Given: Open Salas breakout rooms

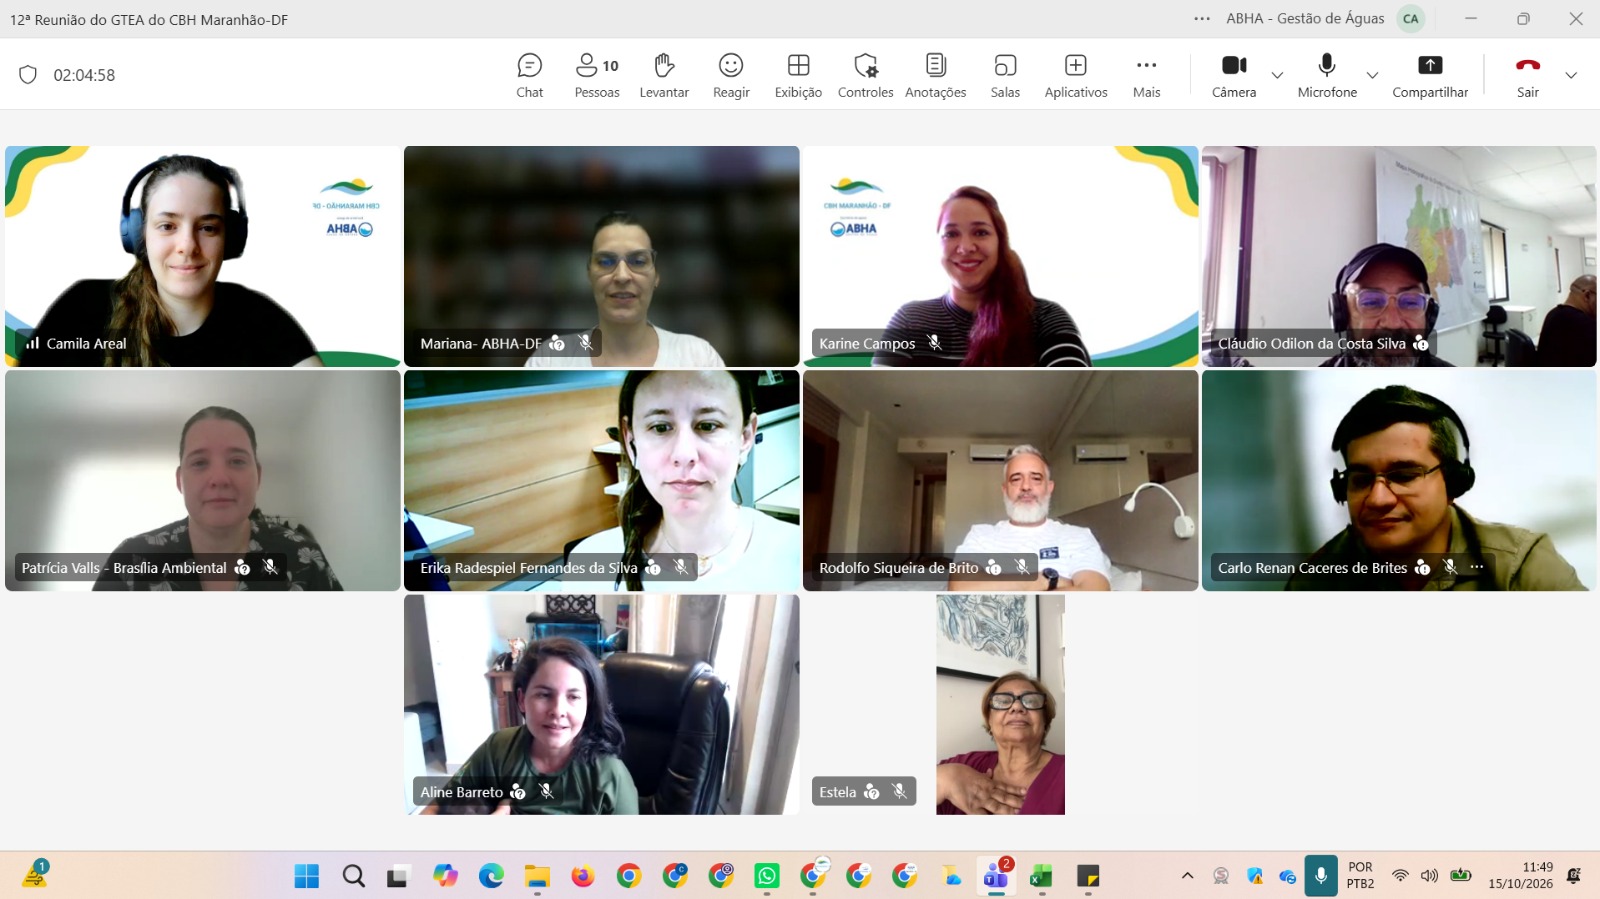Looking at the screenshot, I should pos(1005,76).
